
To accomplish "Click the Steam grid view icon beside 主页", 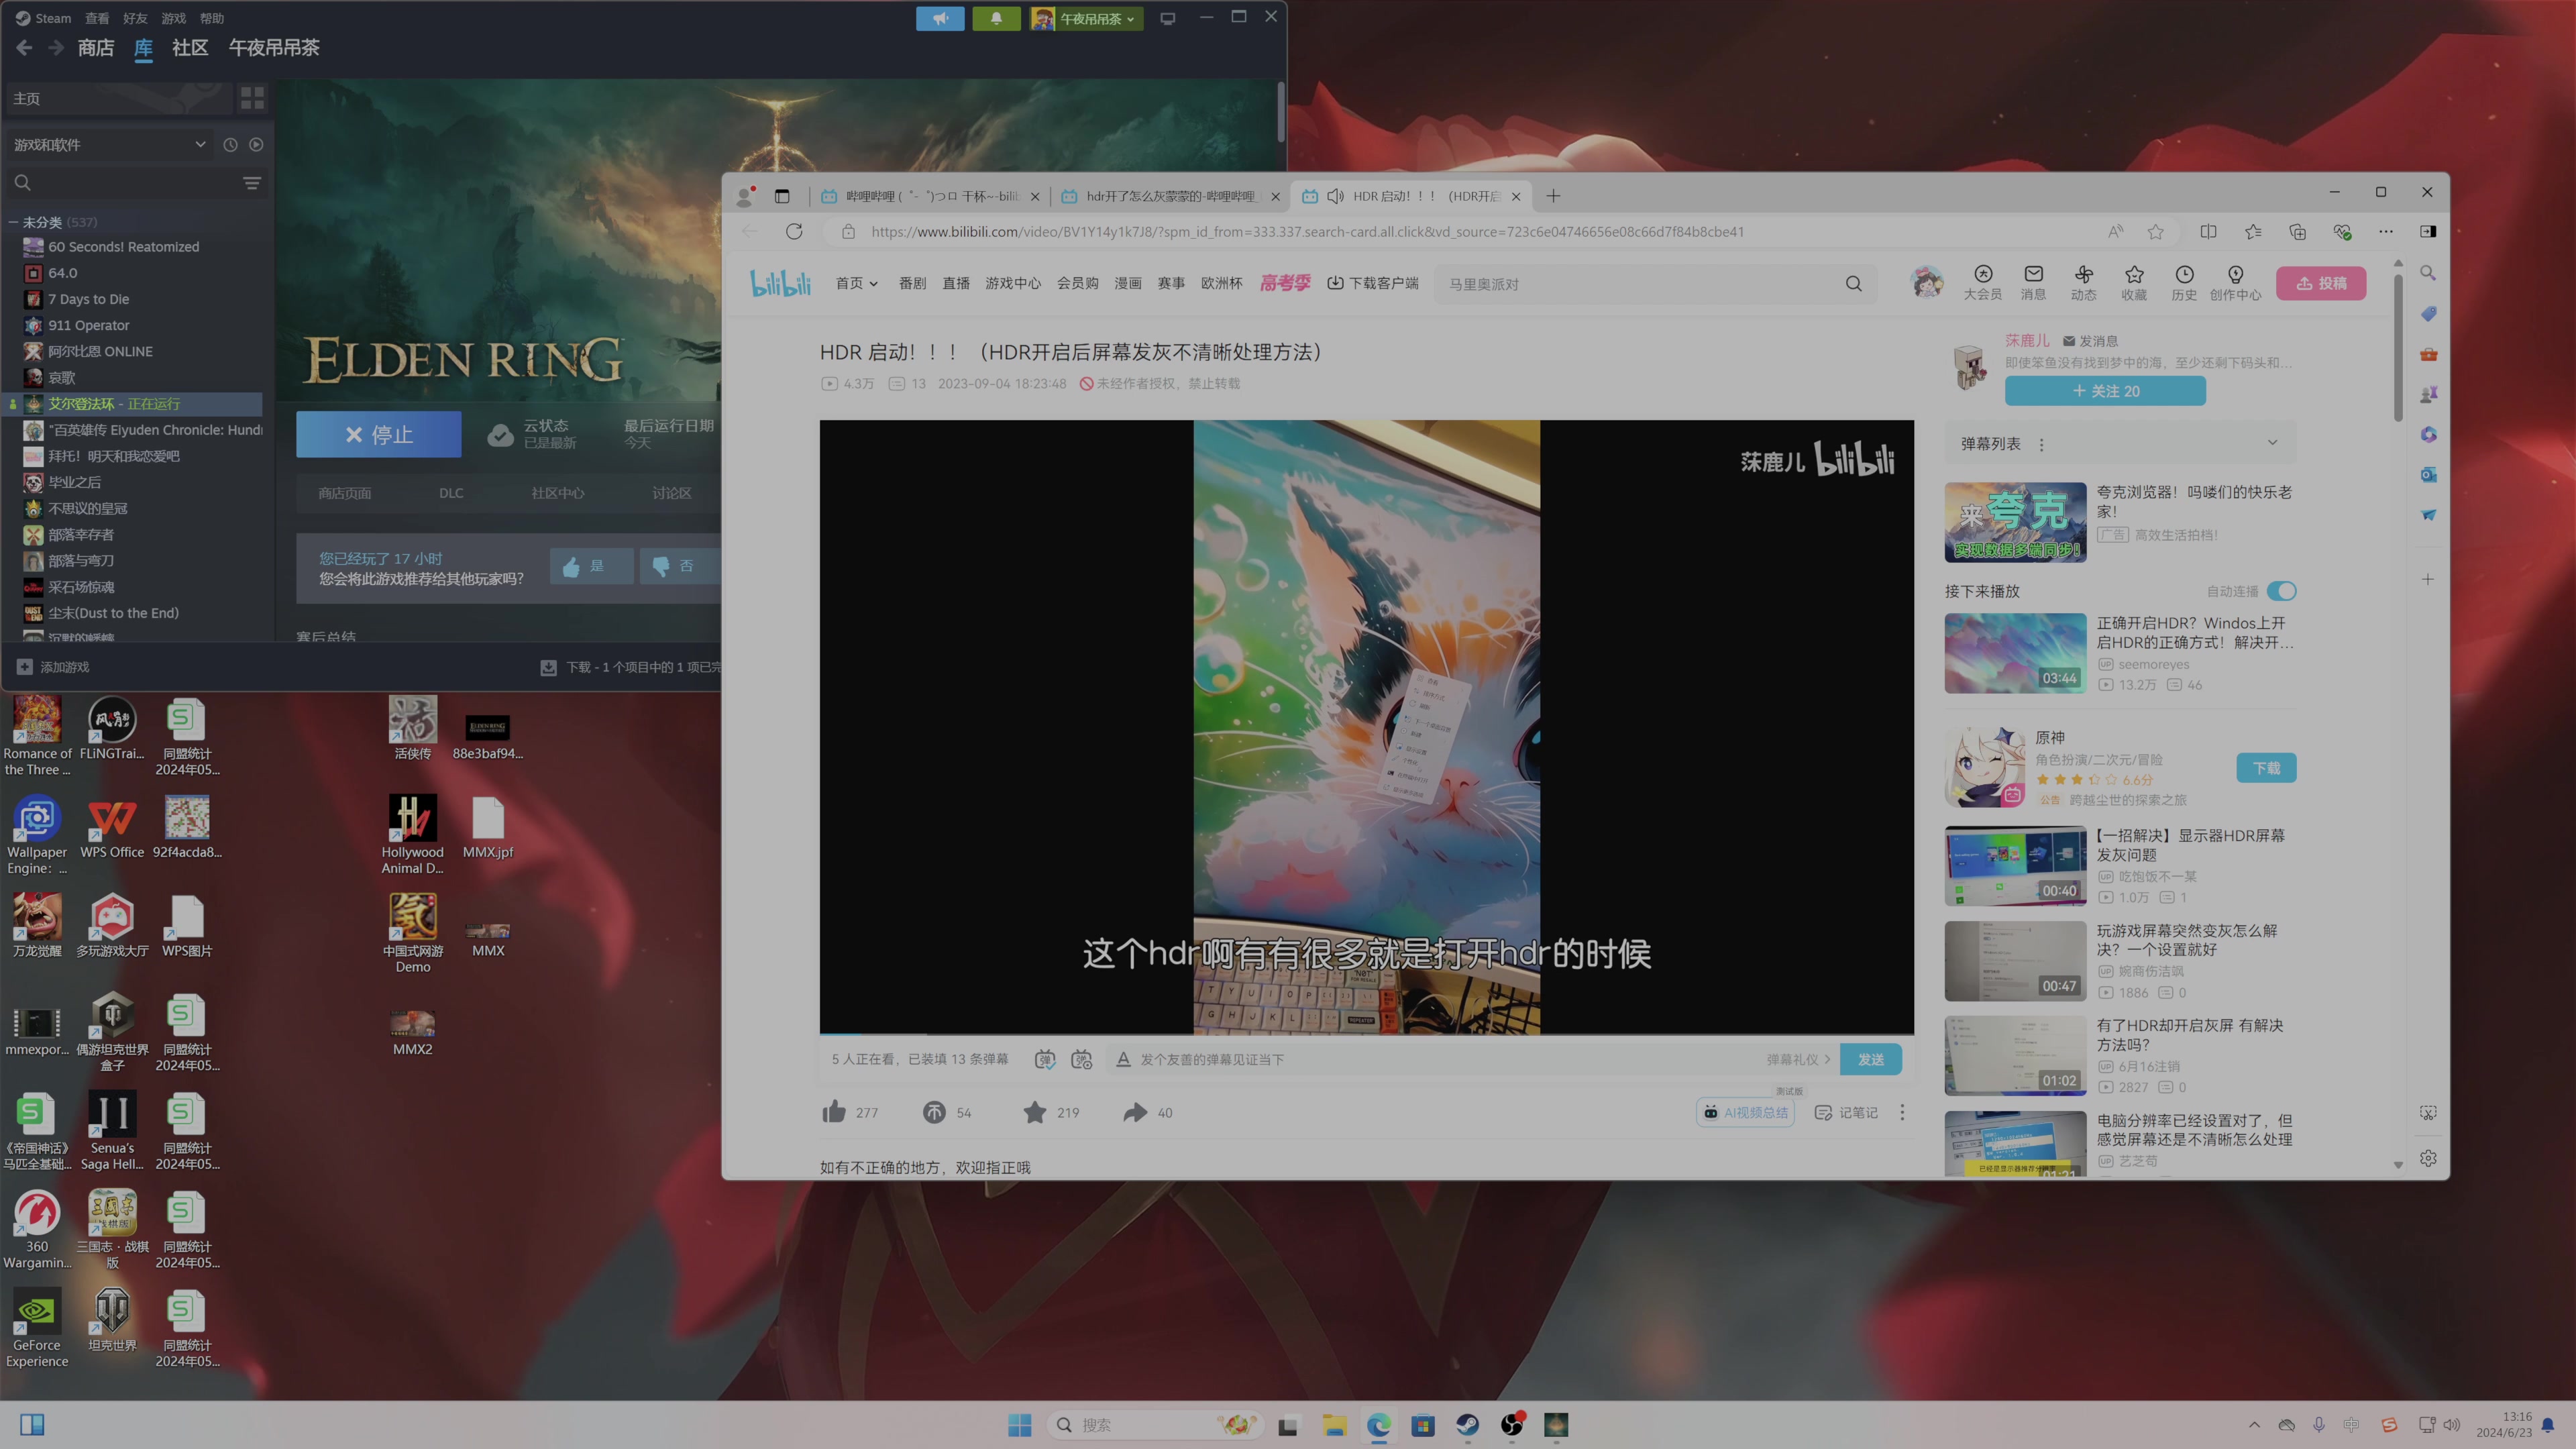I will (252, 98).
